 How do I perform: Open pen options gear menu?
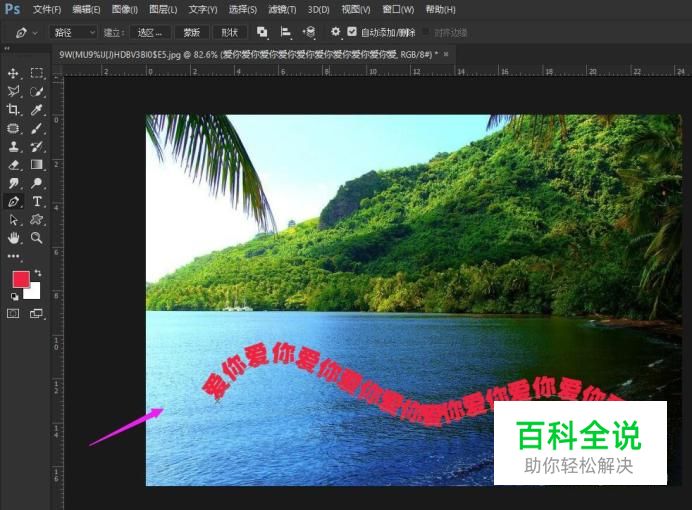[x=335, y=32]
